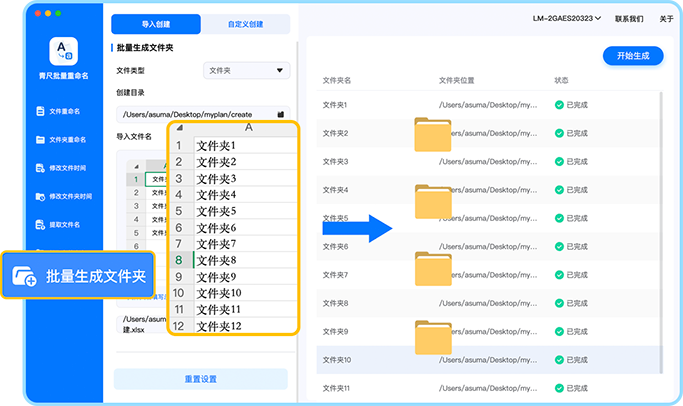Viewport: 683px width, 406px height.
Task: Click the browse folder icon beside 创建目录 path
Action: click(281, 115)
